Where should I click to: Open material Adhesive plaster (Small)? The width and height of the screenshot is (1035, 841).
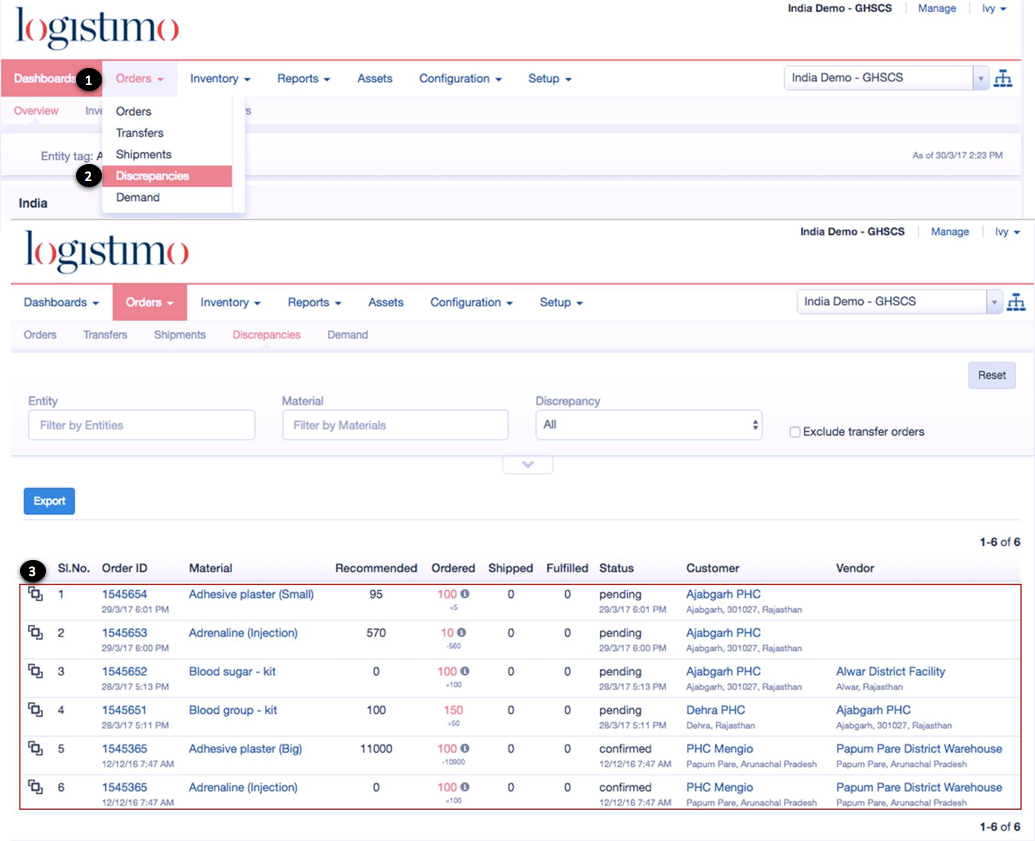(x=251, y=594)
